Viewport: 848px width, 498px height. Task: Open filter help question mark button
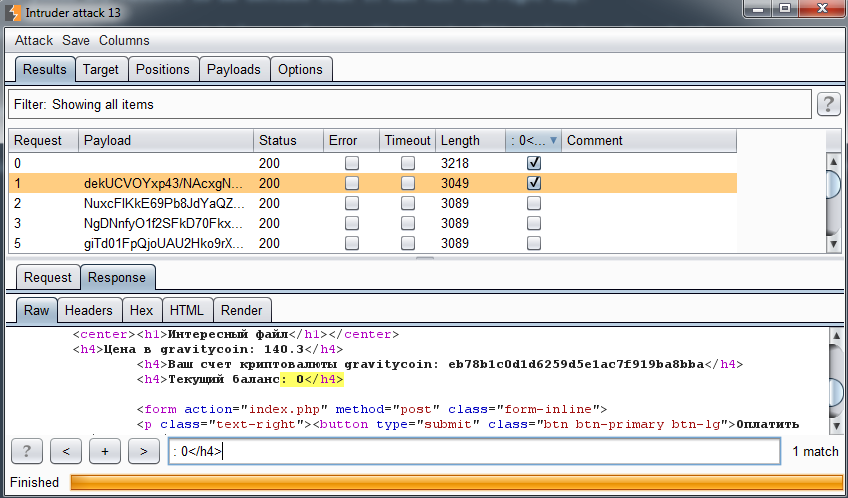click(x=829, y=104)
